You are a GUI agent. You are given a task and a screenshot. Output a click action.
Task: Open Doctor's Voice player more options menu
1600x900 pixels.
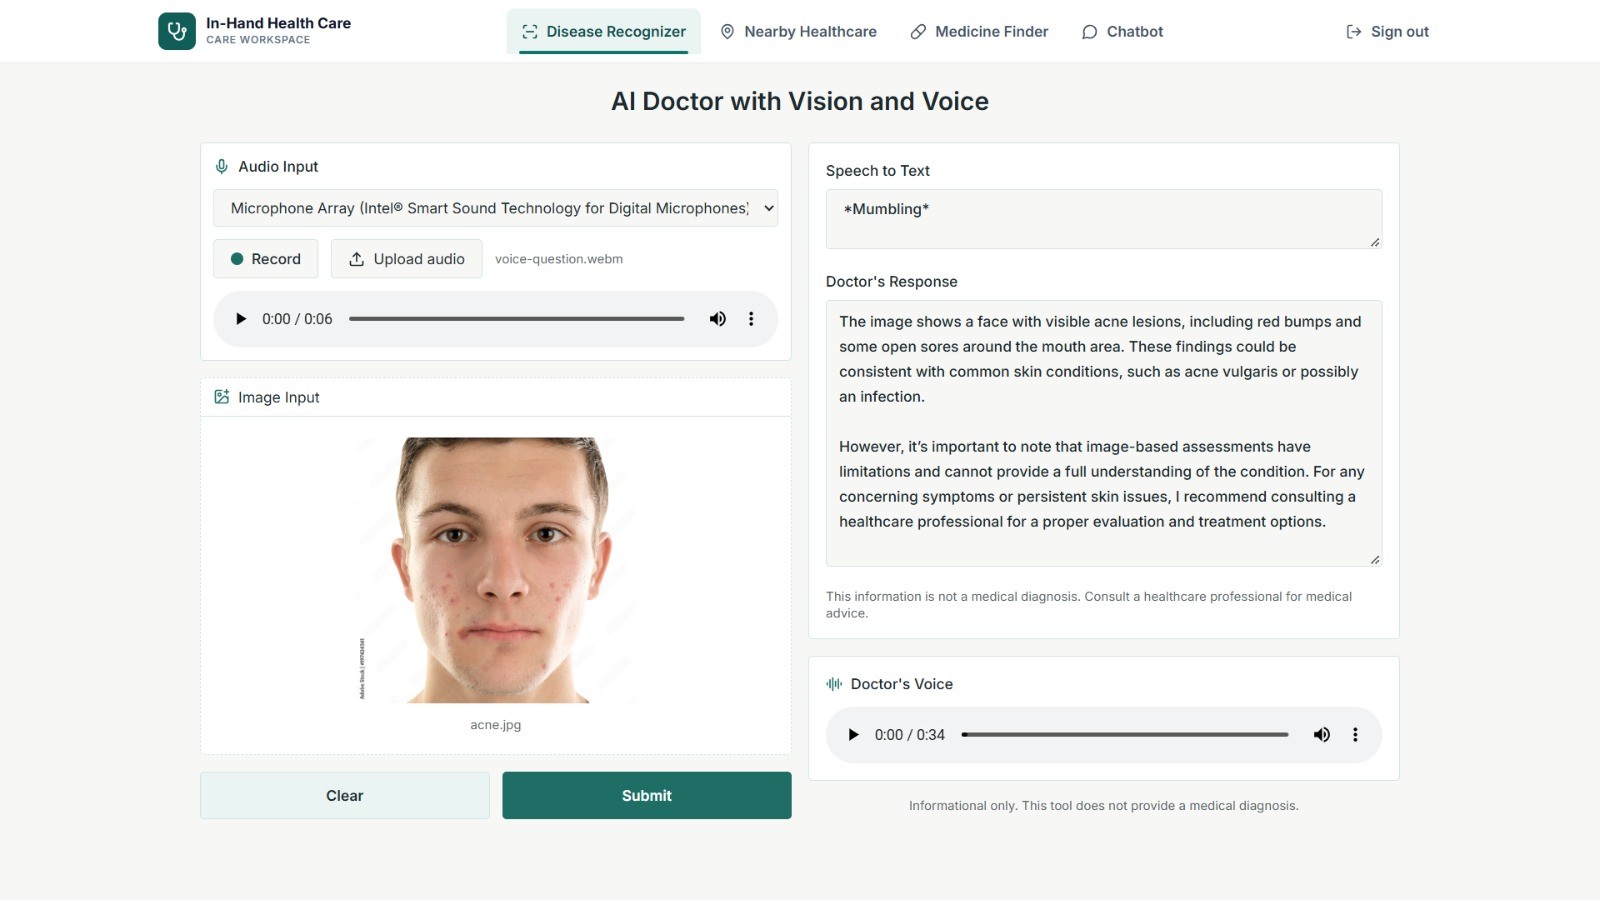click(x=1355, y=735)
